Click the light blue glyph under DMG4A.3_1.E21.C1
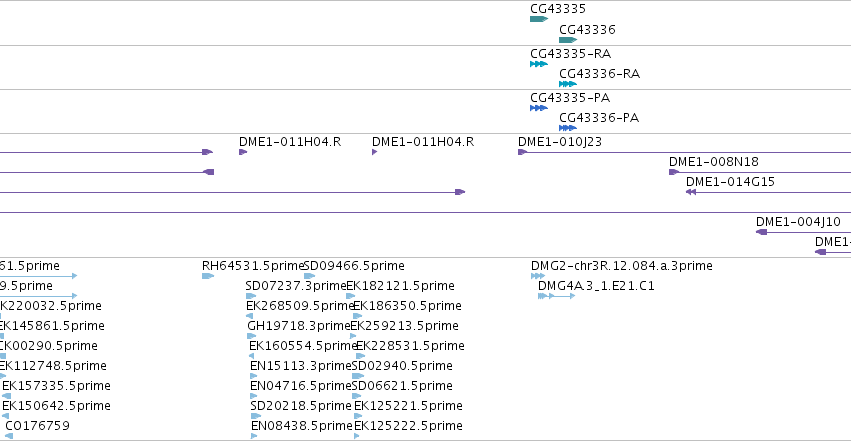This screenshot has height=441, width=851. click(x=556, y=296)
